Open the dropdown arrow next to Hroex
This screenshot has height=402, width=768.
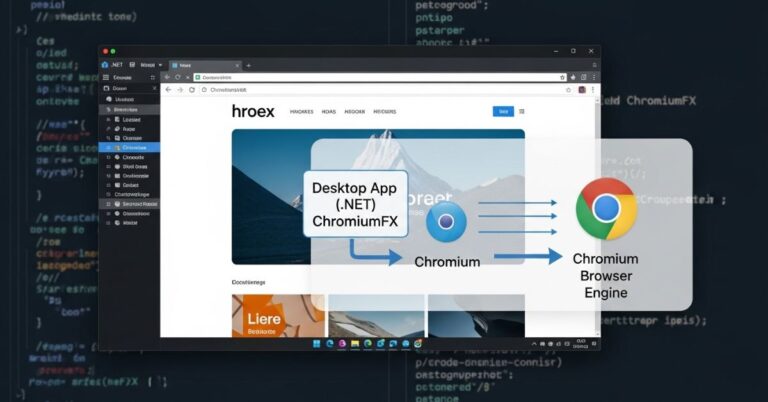(160, 65)
